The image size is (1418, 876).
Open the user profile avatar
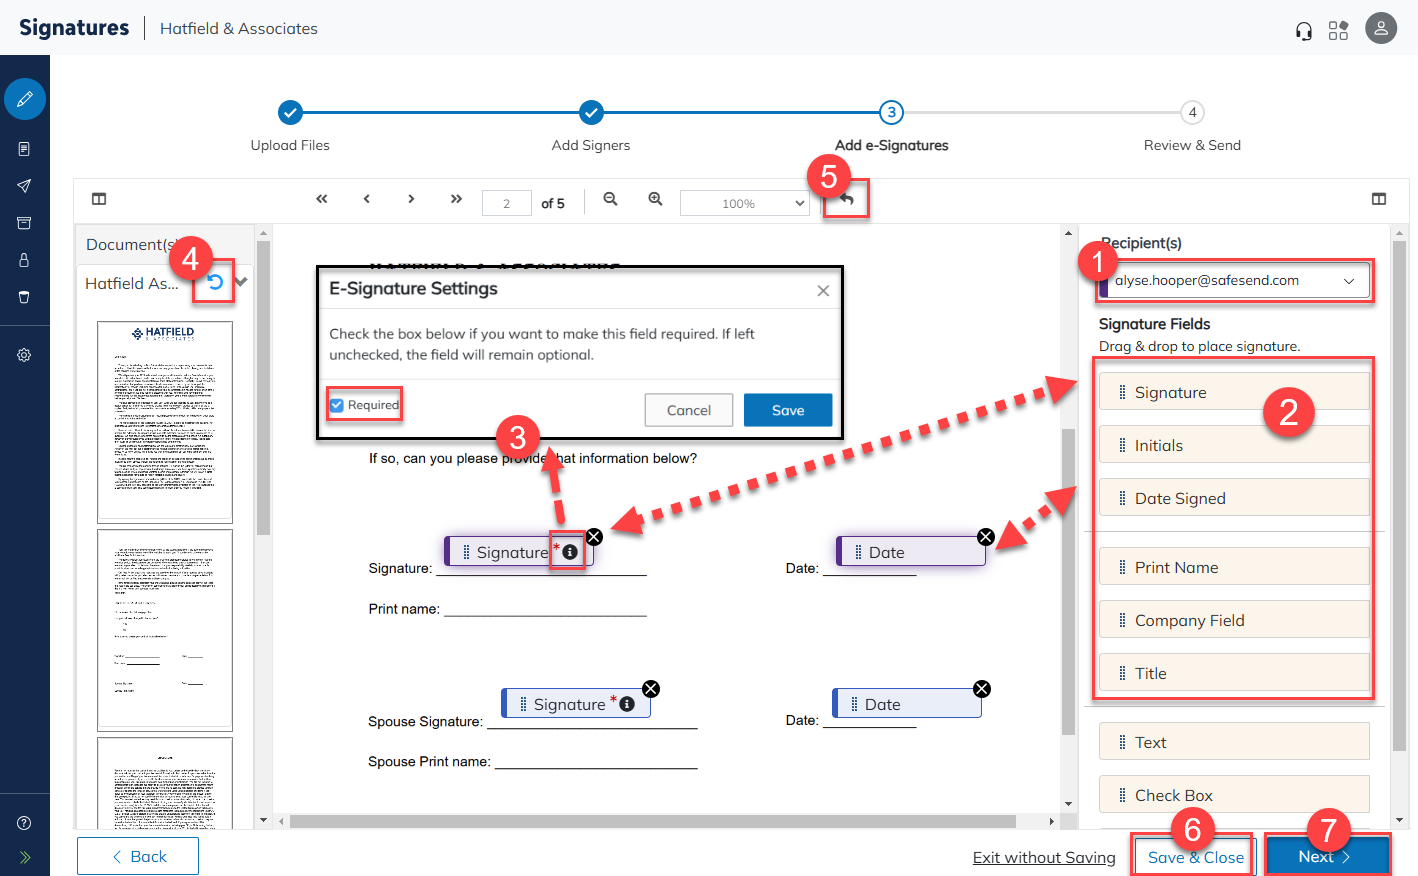click(1381, 28)
